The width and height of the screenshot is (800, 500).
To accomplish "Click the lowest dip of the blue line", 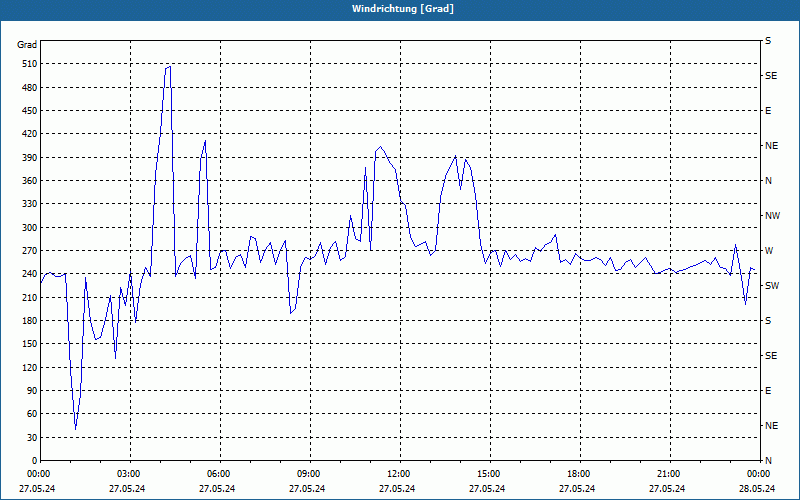I will click(75, 428).
